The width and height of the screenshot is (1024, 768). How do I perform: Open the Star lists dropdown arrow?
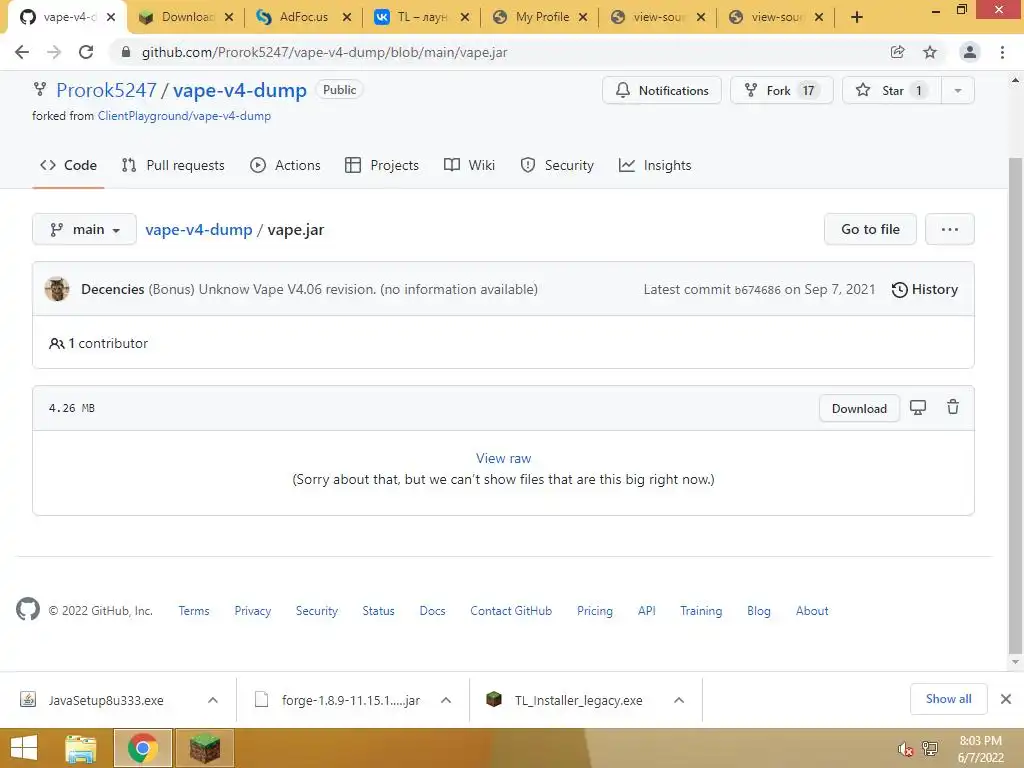pos(957,90)
